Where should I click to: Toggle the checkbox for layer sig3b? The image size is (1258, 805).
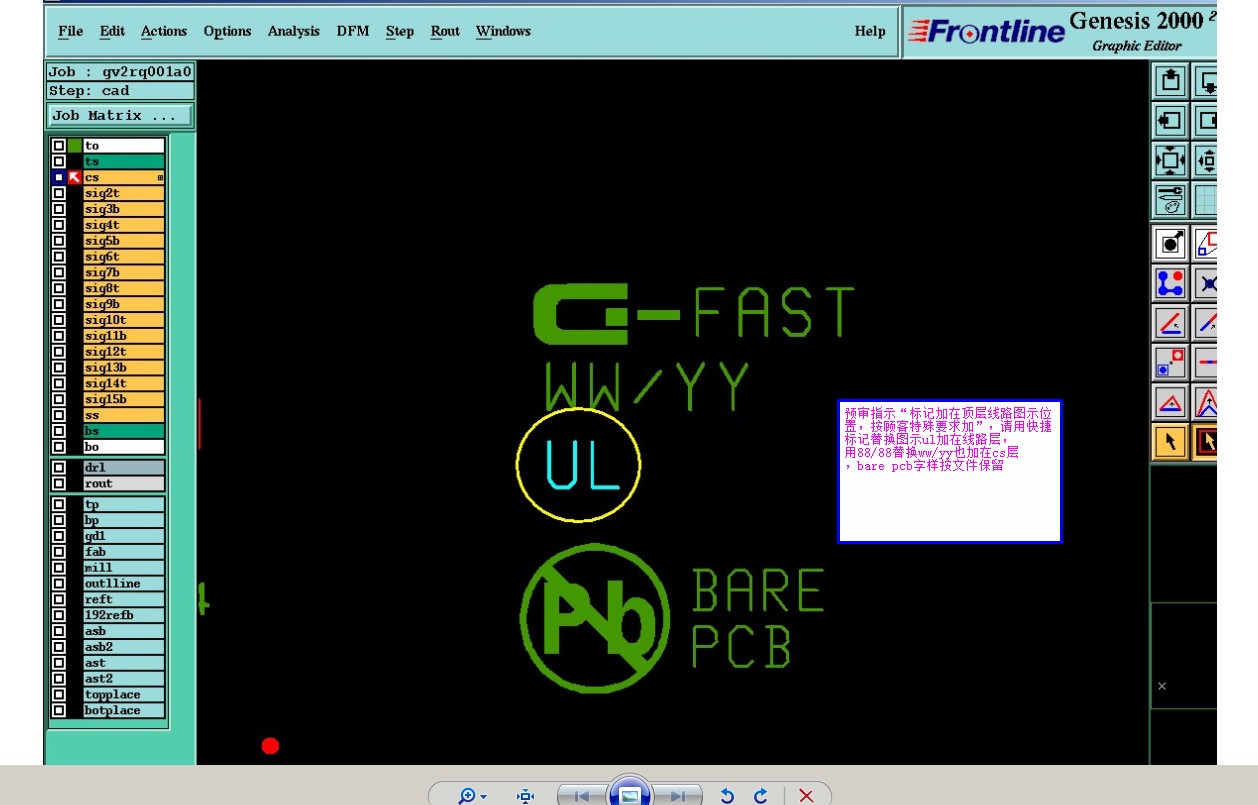point(59,209)
